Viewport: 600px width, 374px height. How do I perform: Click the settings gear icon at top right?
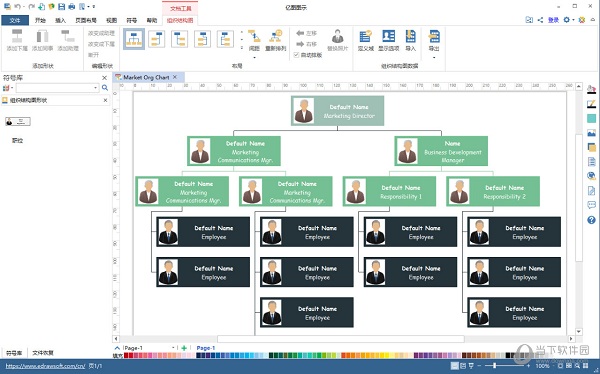567,20
